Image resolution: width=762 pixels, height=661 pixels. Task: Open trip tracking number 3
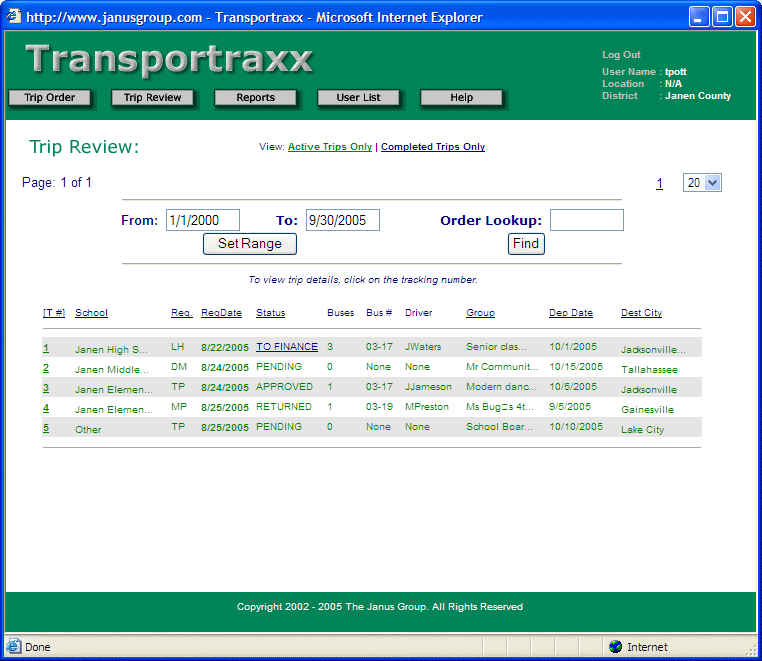click(x=46, y=388)
